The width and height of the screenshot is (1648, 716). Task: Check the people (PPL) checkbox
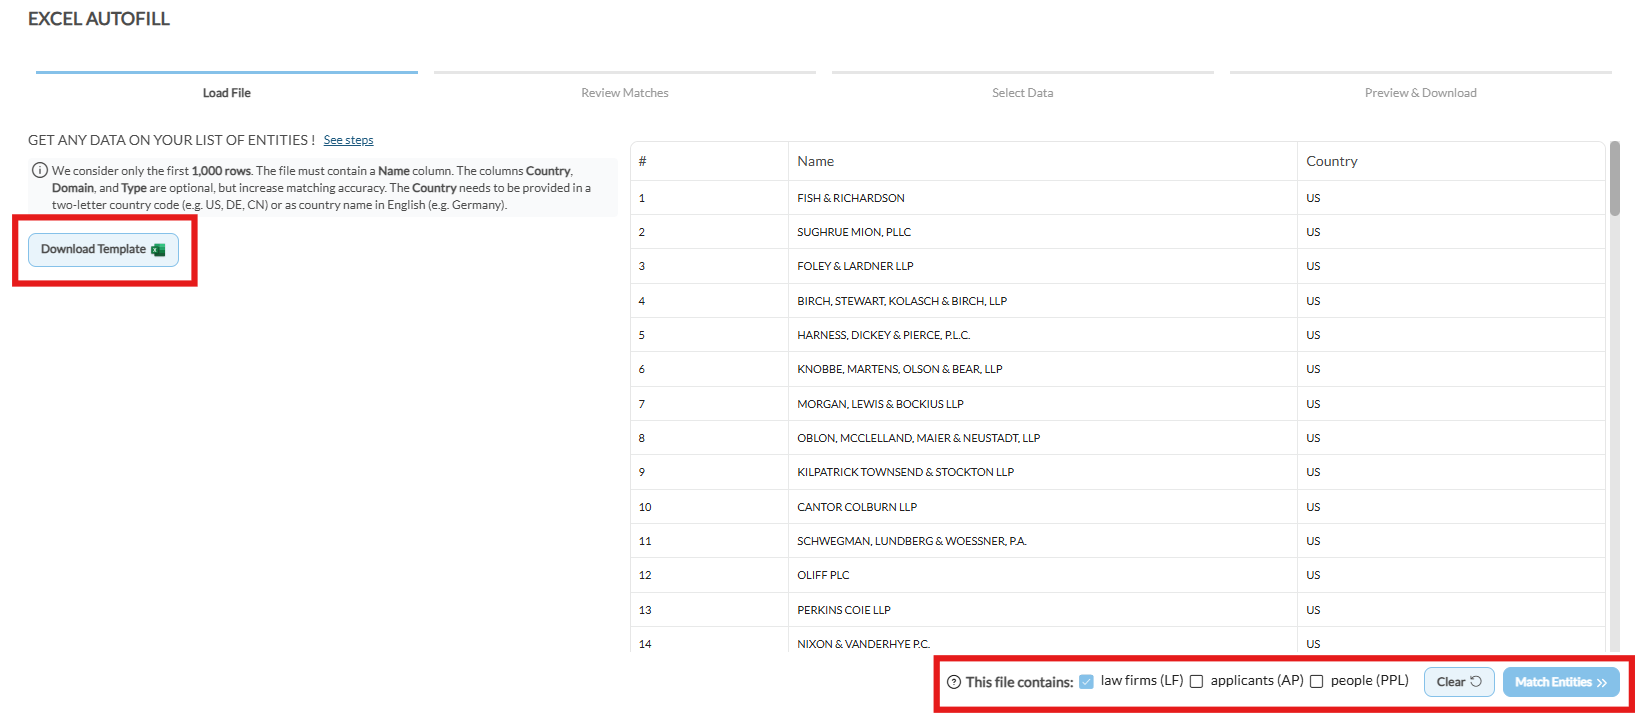1316,682
